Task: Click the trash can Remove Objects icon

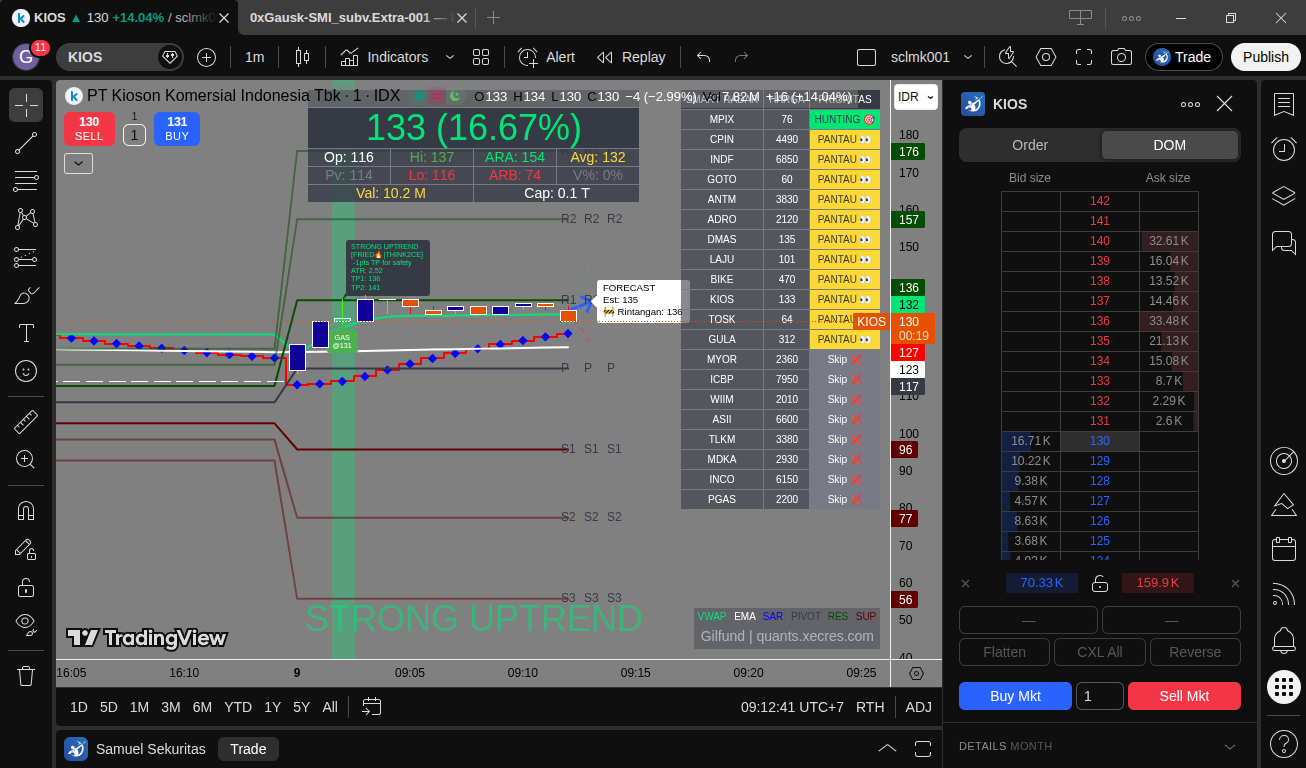Action: coord(26,676)
